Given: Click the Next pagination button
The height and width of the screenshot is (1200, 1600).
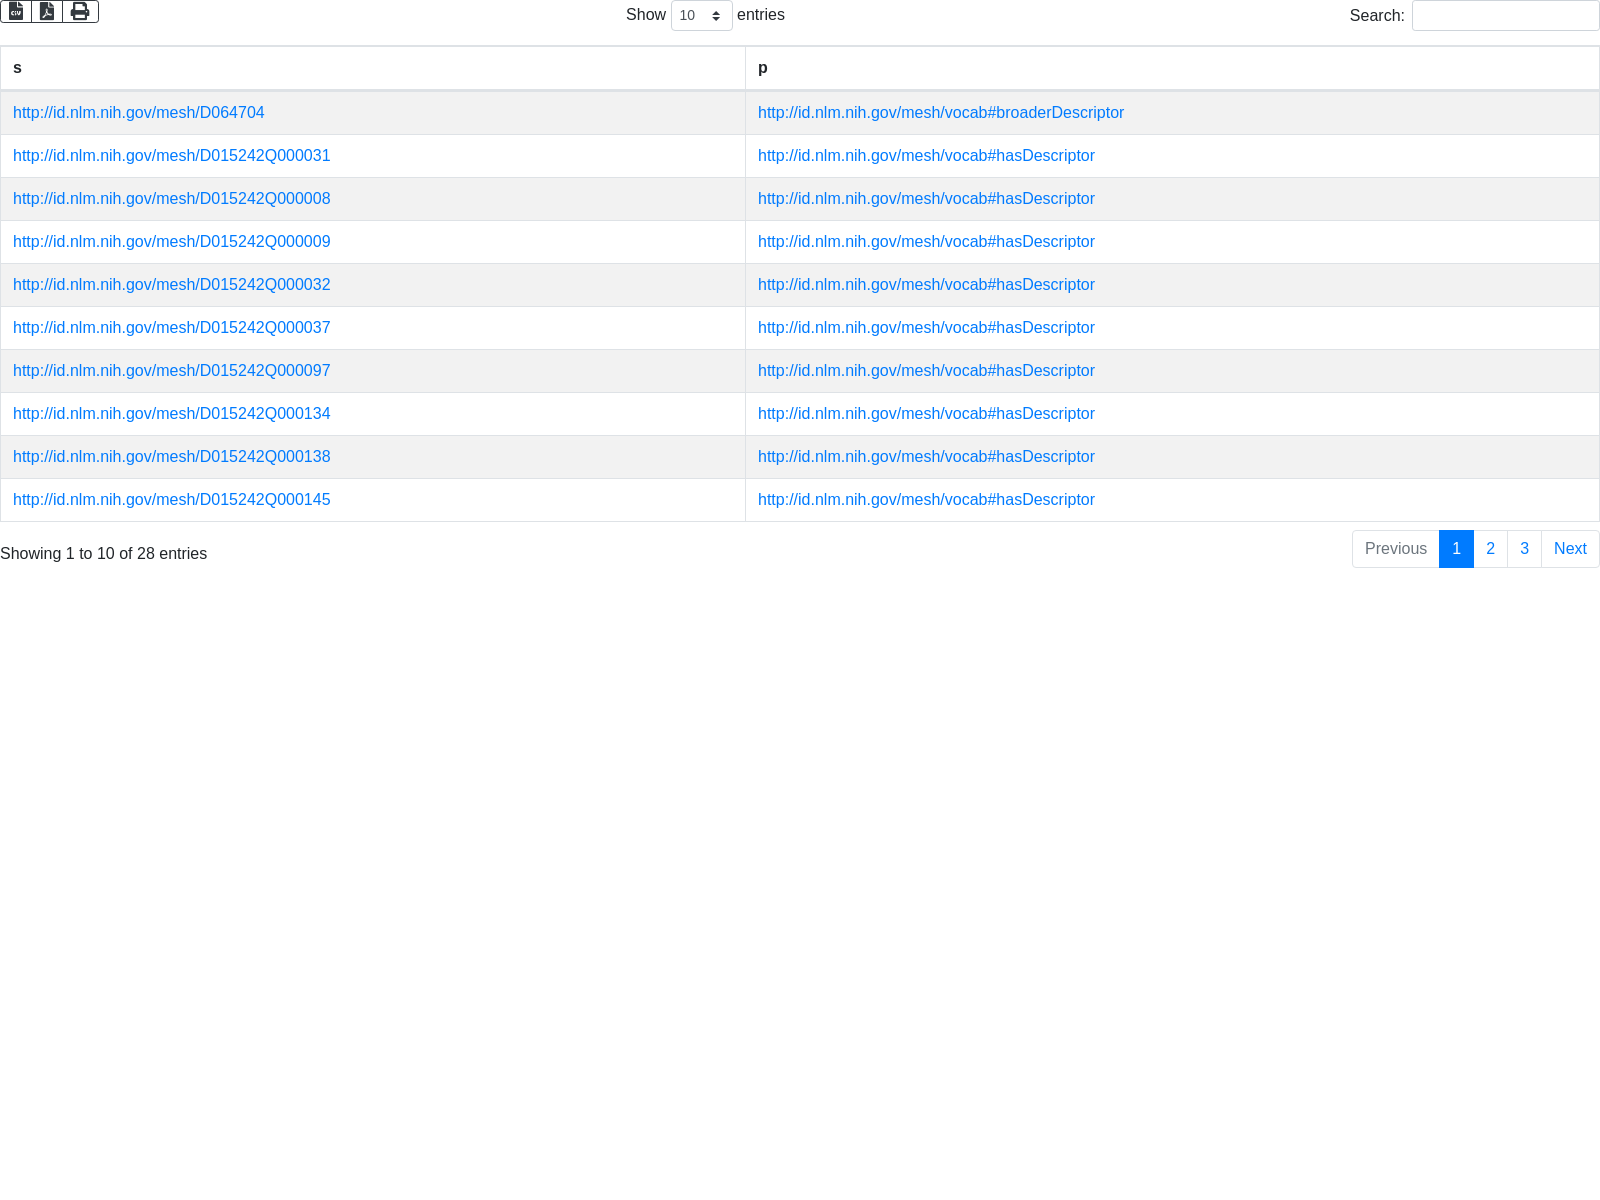Looking at the screenshot, I should (1570, 549).
